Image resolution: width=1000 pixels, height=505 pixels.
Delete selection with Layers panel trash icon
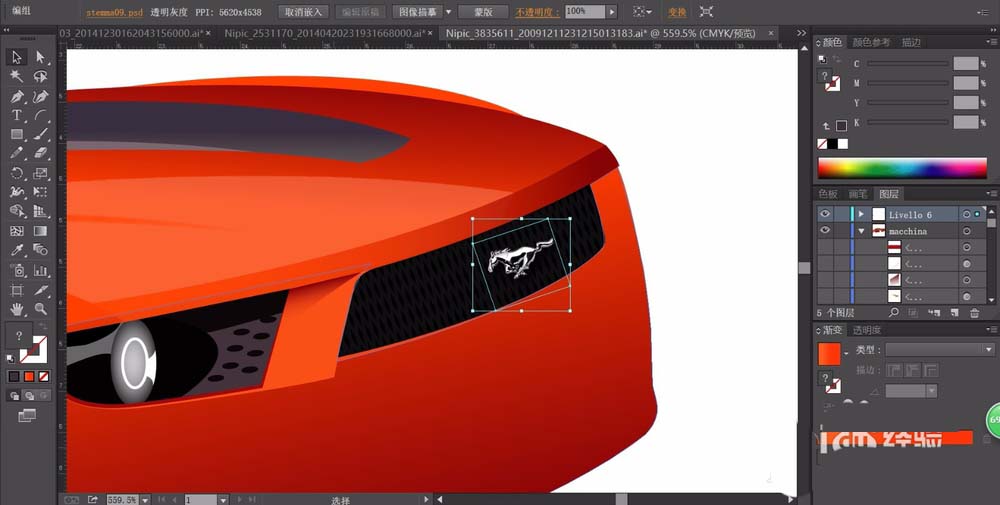(x=974, y=312)
